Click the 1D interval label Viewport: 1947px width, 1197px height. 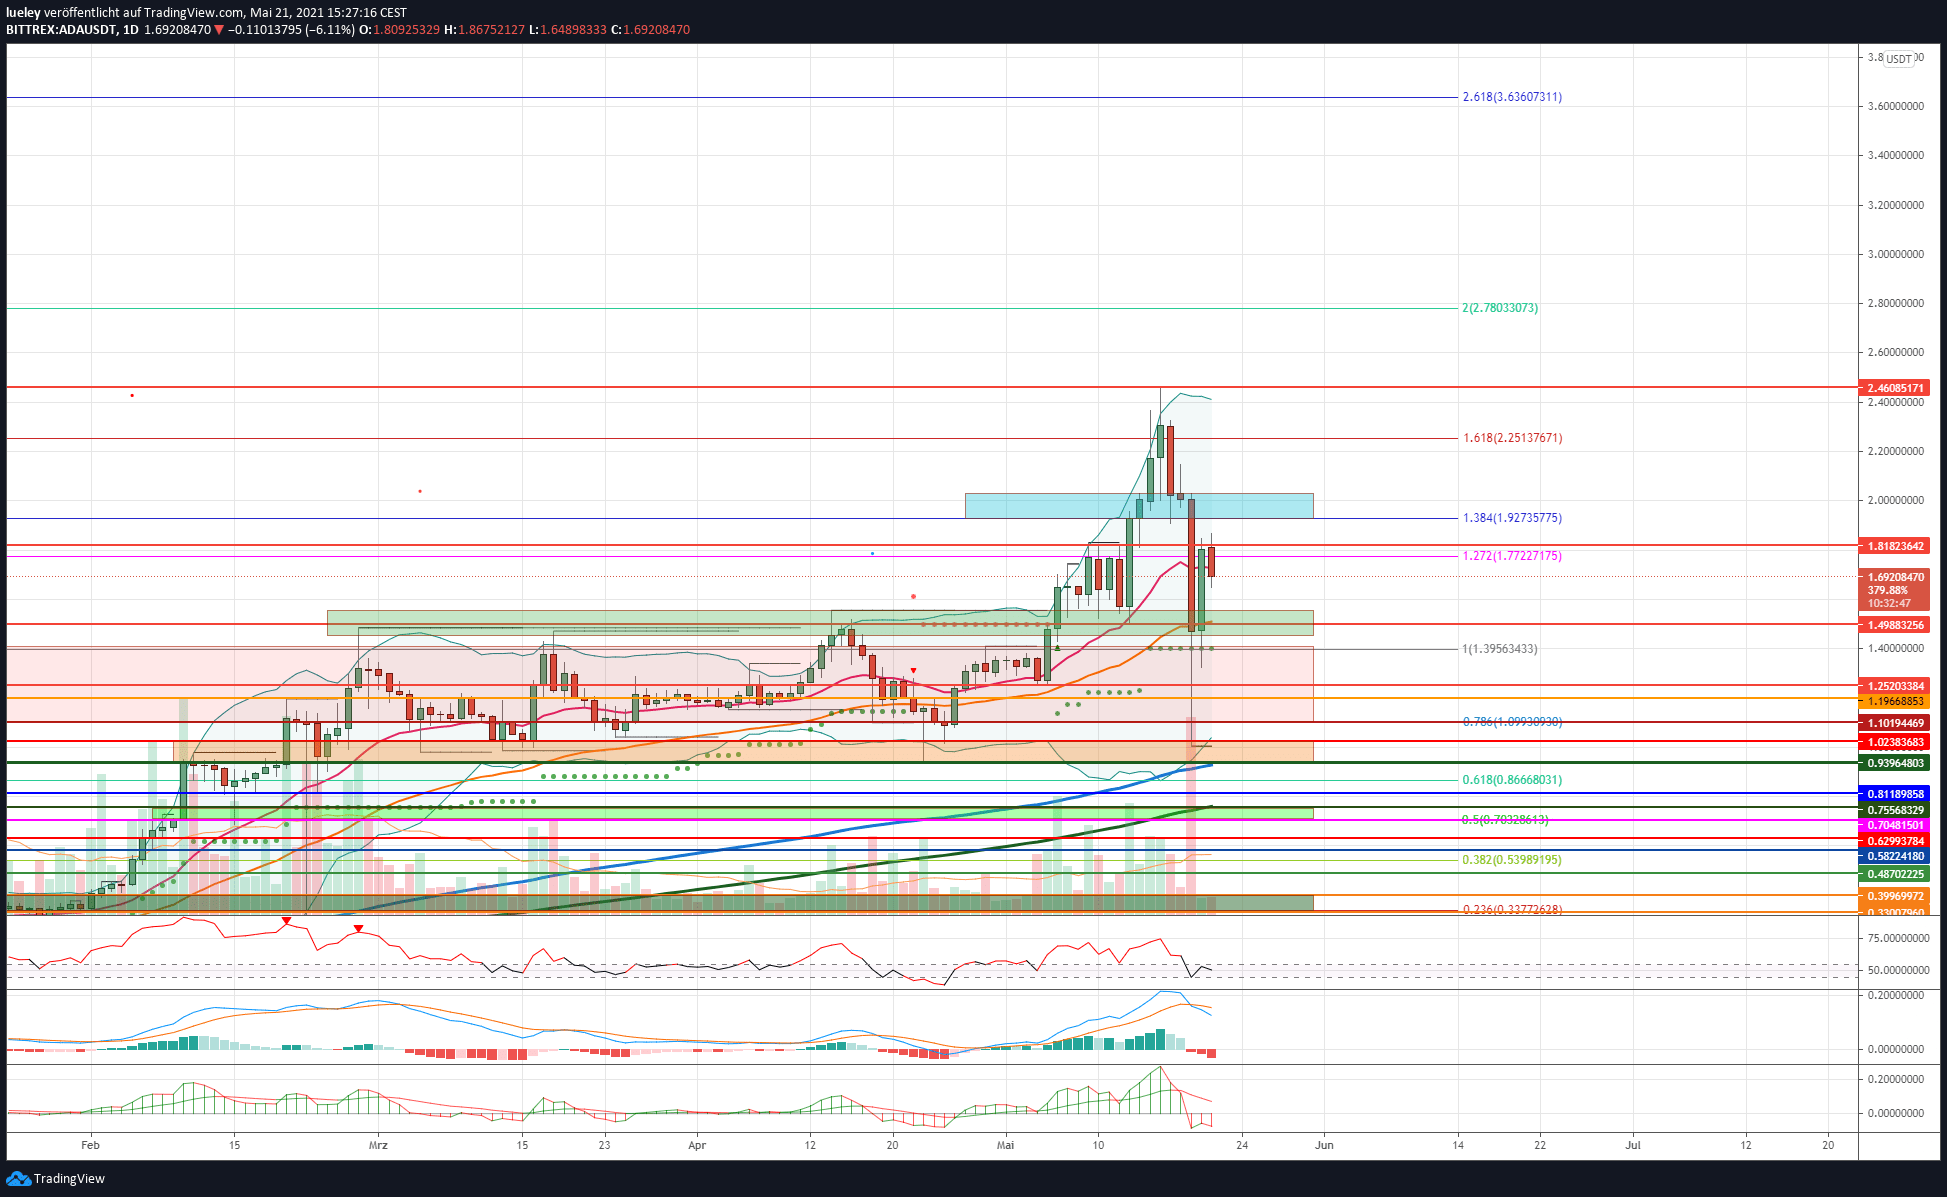point(131,30)
